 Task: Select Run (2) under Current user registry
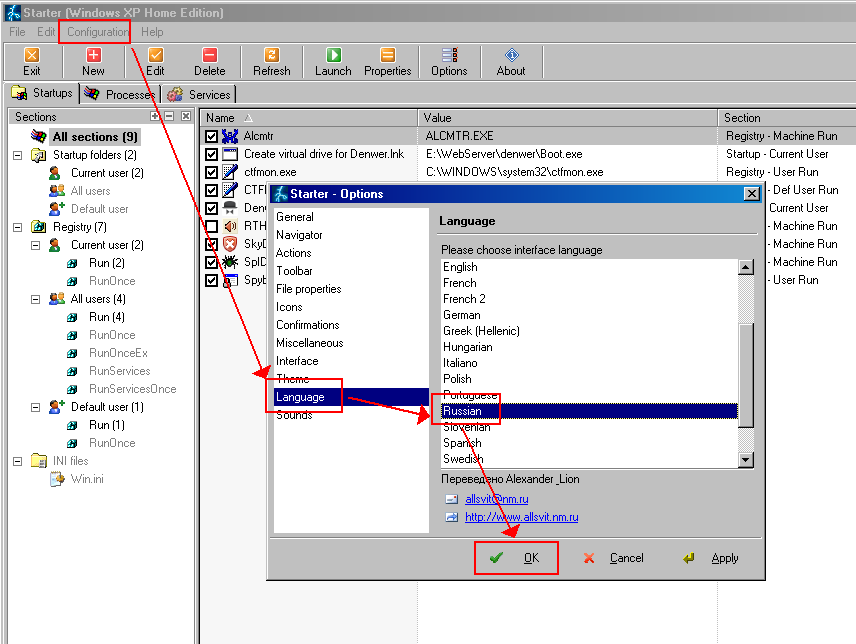click(x=106, y=263)
